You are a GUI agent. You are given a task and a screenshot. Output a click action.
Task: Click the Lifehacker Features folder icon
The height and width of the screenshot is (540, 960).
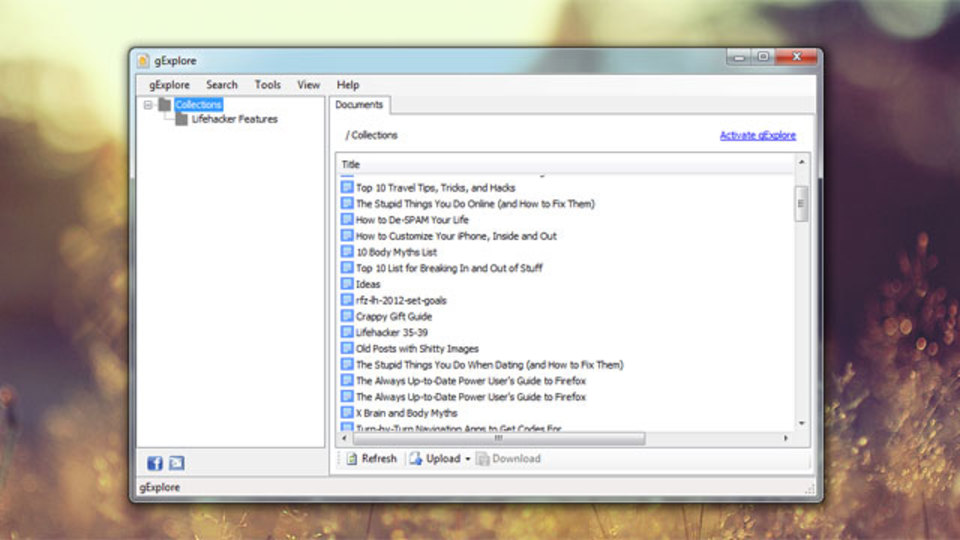click(181, 119)
